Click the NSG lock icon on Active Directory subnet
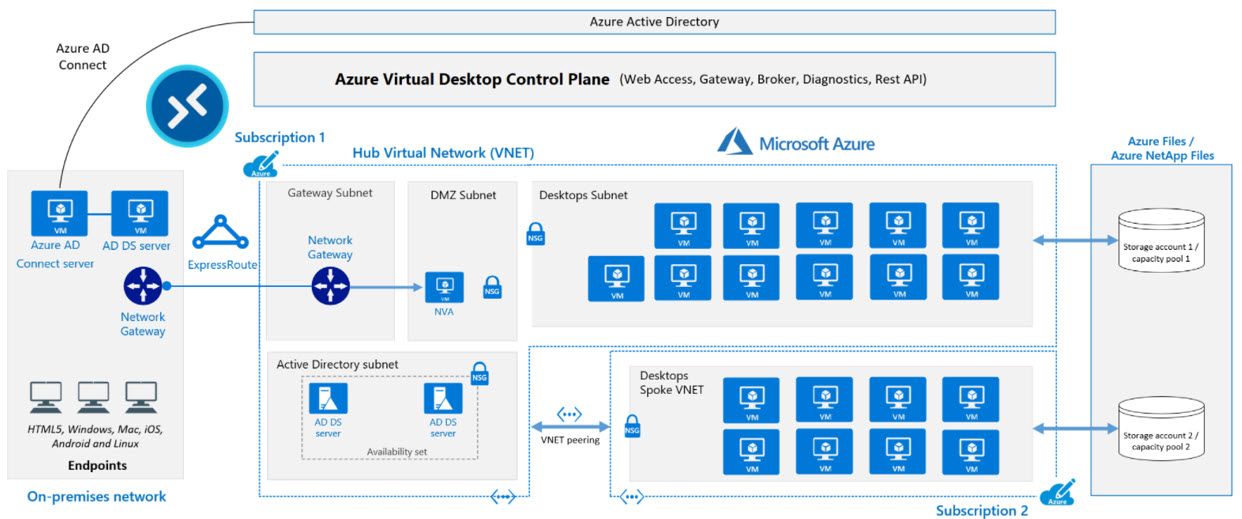This screenshot has width=1242, height=519. click(x=479, y=373)
